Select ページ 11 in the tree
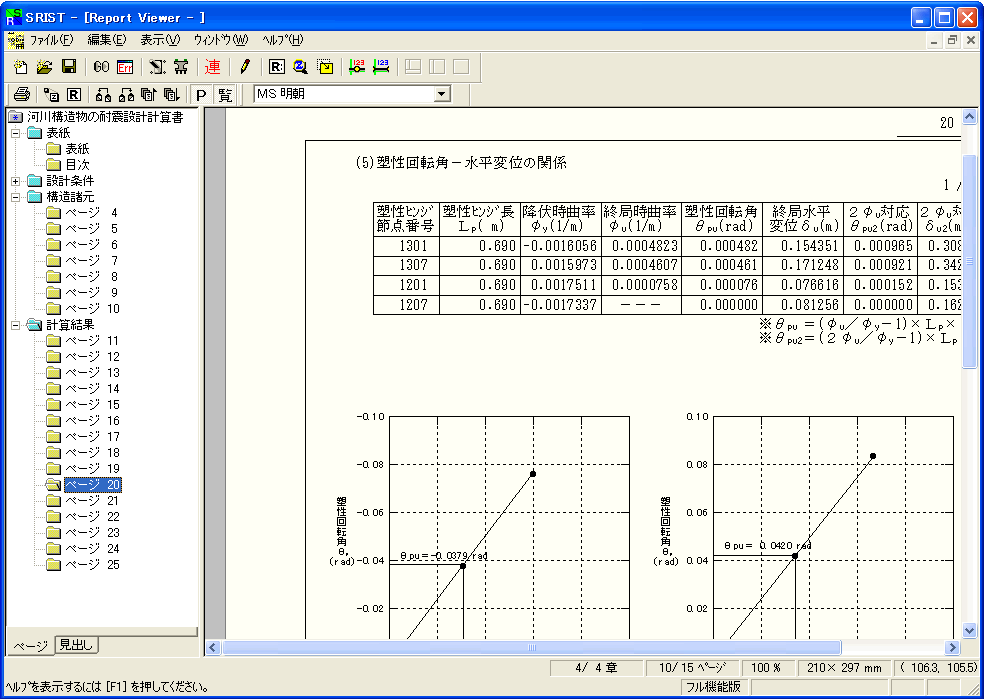Screen dimensions: 984x699 (x=92, y=341)
